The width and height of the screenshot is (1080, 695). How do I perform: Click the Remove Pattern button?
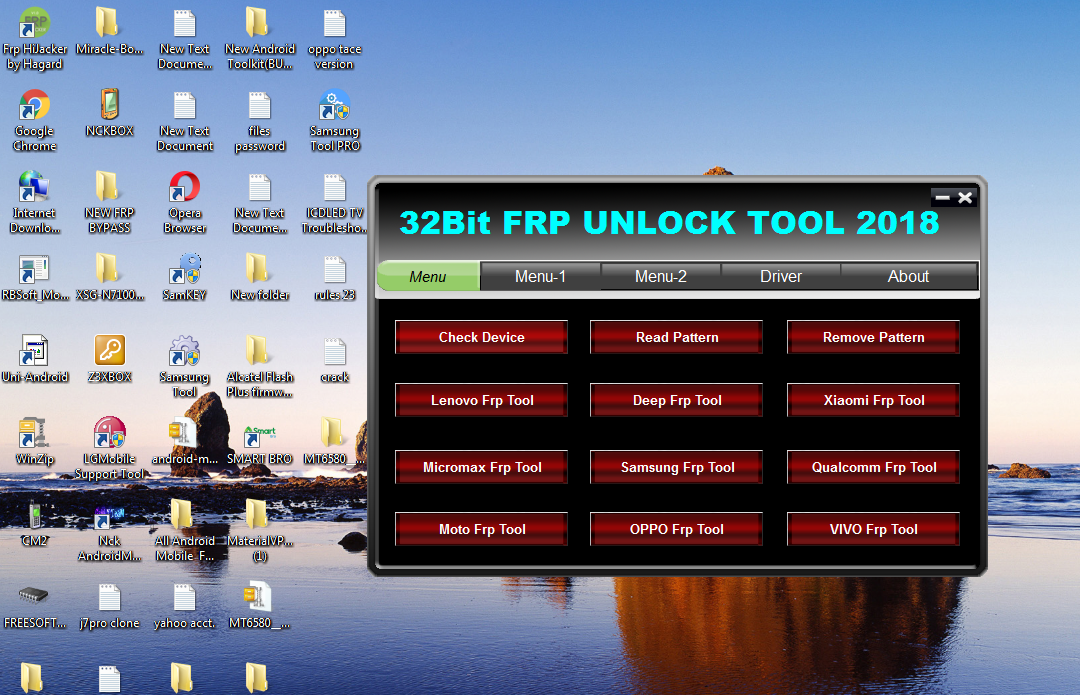pyautogui.click(x=873, y=337)
